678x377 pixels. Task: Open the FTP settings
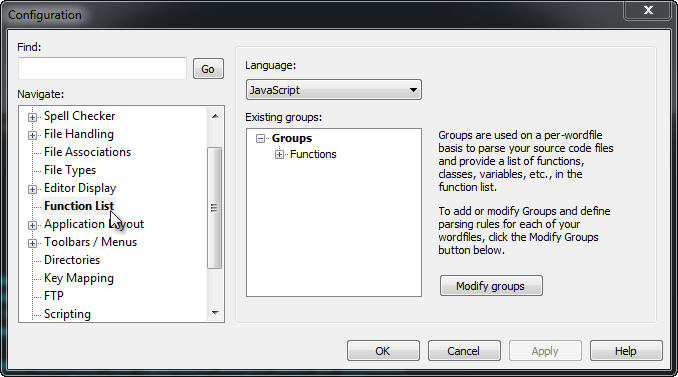54,296
